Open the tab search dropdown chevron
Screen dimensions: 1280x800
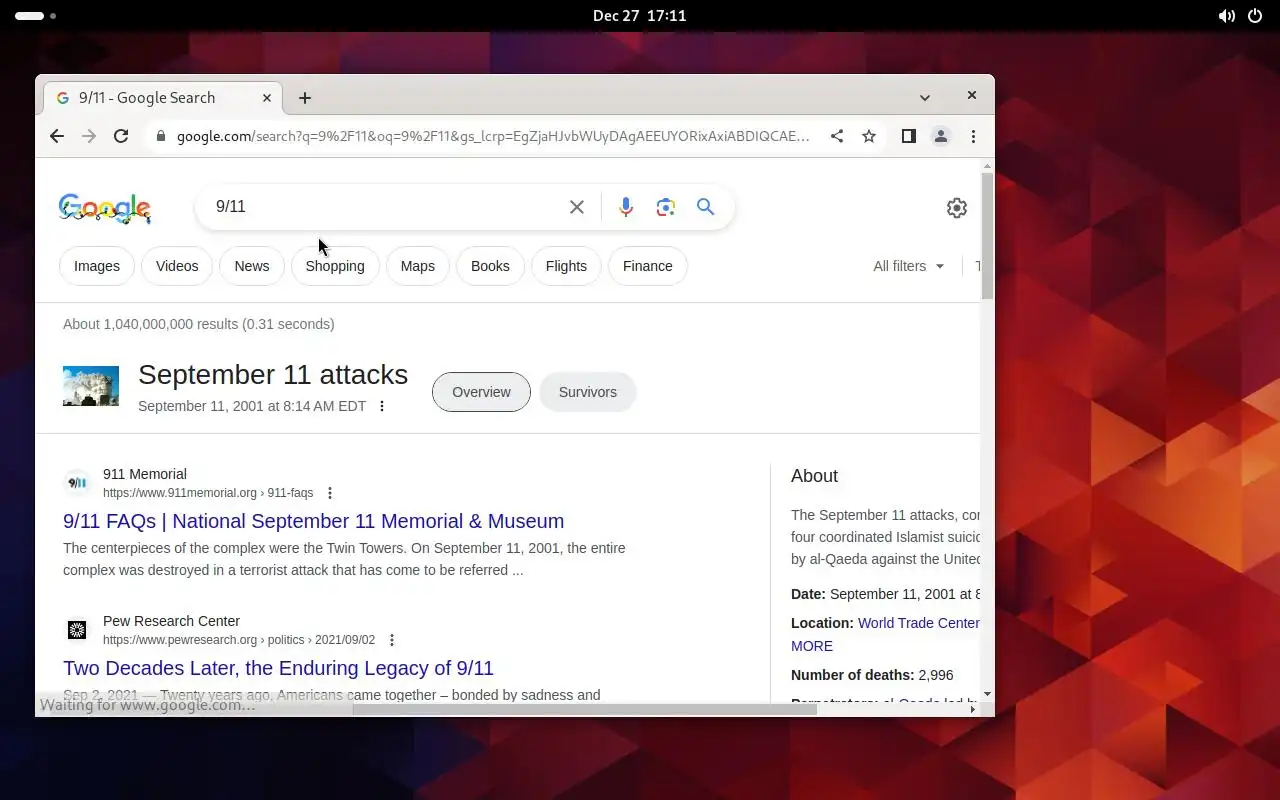[925, 98]
